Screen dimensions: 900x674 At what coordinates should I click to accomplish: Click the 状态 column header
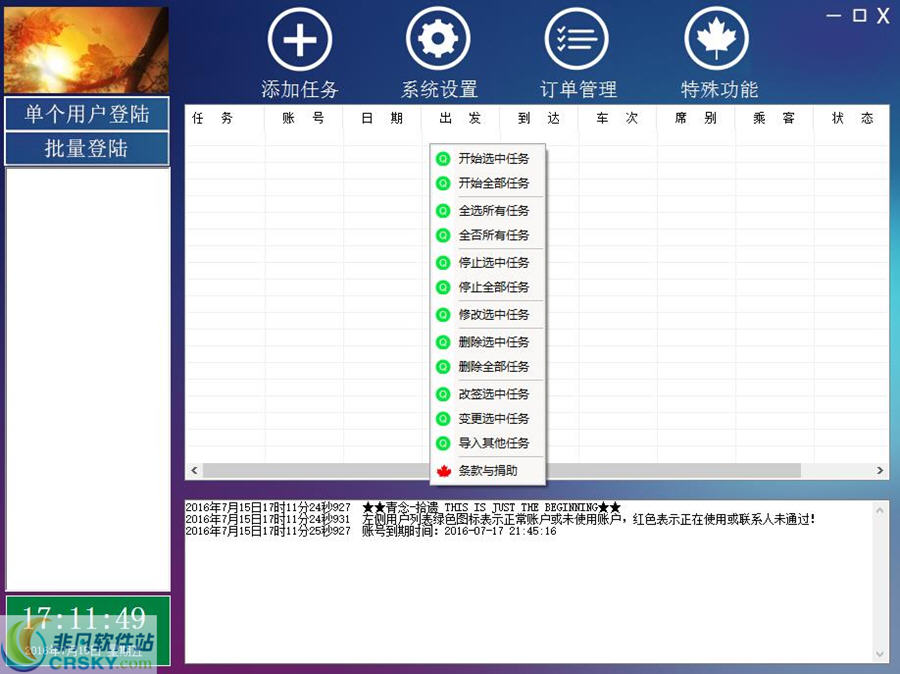click(852, 118)
